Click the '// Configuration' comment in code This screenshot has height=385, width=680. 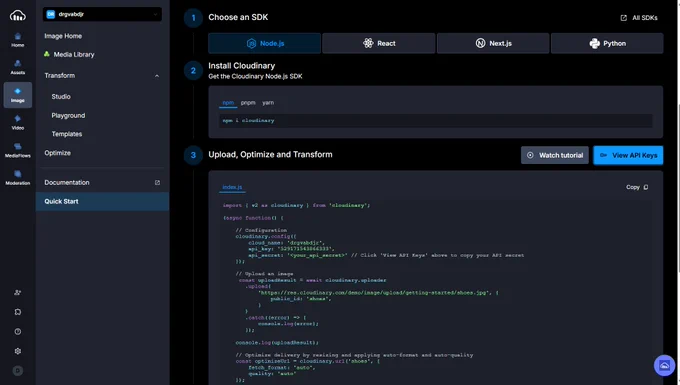click(x=261, y=230)
